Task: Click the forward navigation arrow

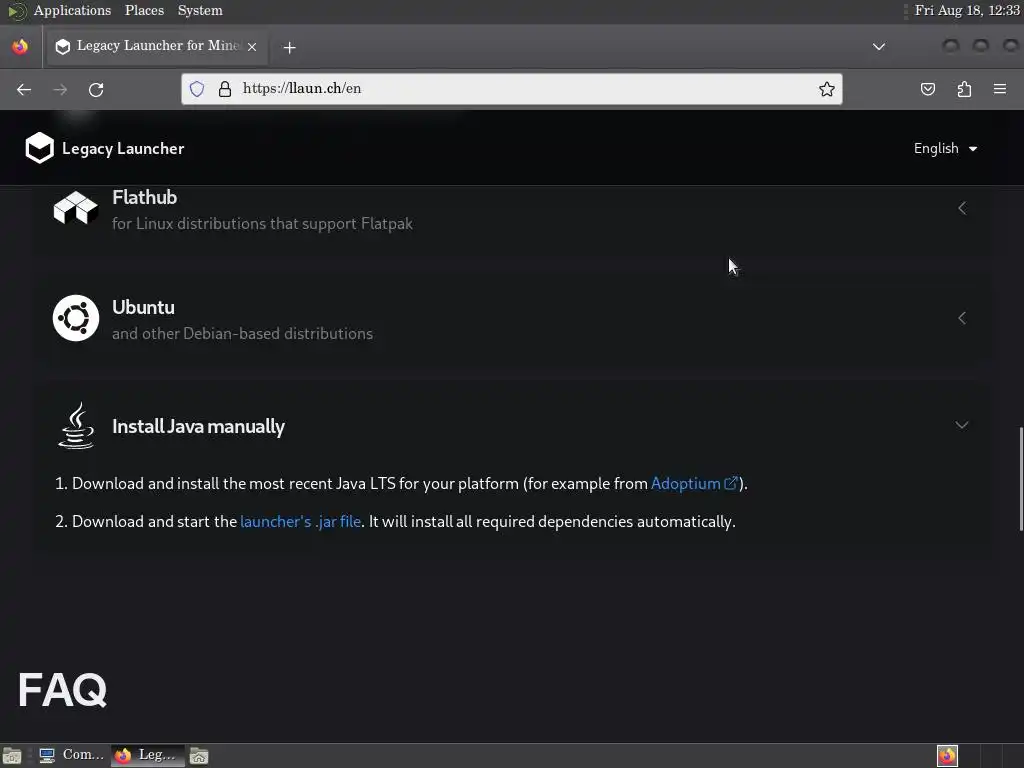Action: [60, 89]
